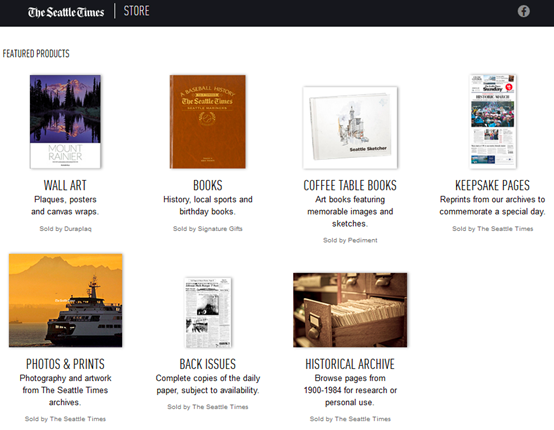
Task: Click 'Art books featuring memorable images' description
Action: (x=350, y=212)
